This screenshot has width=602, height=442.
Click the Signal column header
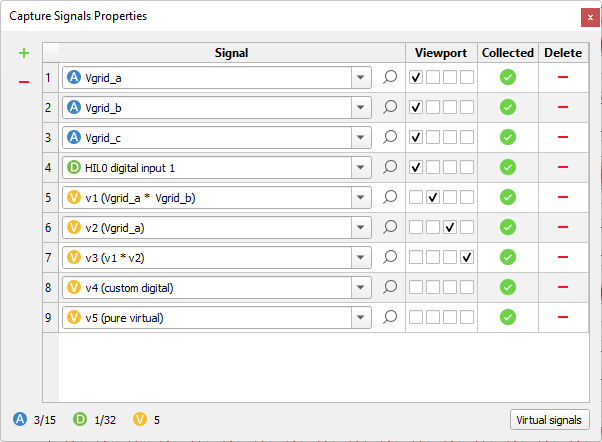click(231, 52)
